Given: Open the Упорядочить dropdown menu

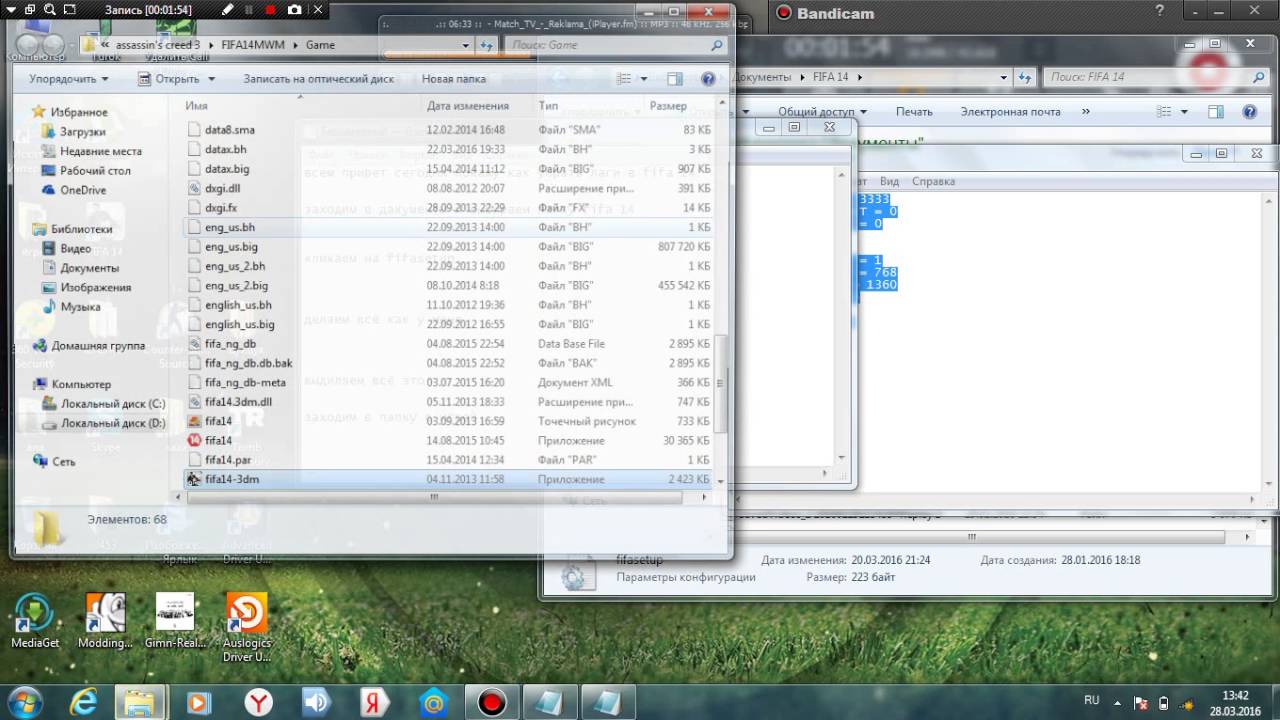Looking at the screenshot, I should tap(68, 79).
